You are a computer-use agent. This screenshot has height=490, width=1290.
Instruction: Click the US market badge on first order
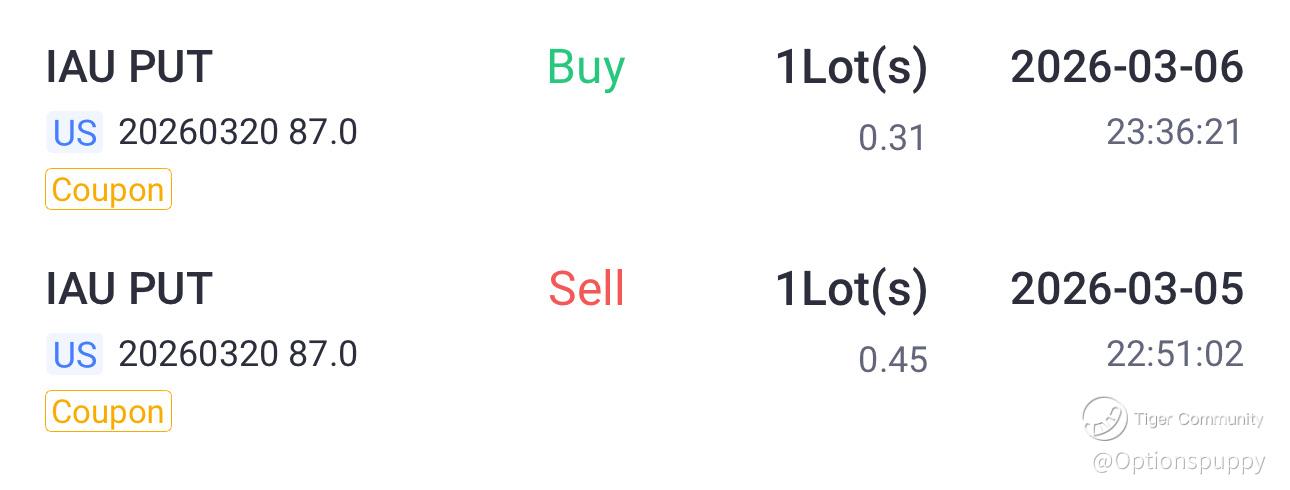coord(75,133)
